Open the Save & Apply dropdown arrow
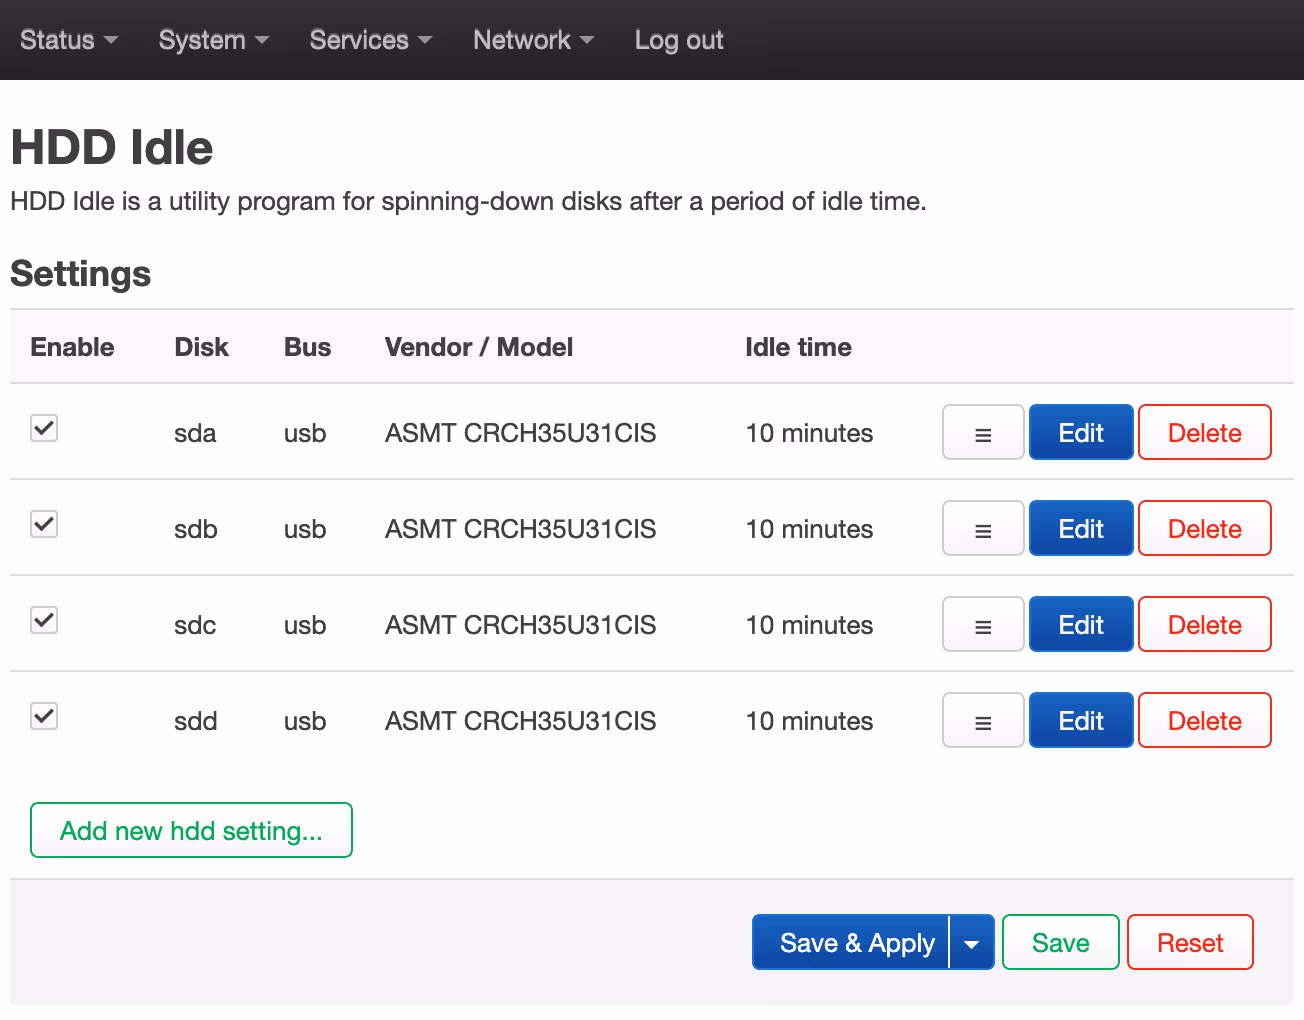The height and width of the screenshot is (1020, 1304). click(971, 943)
